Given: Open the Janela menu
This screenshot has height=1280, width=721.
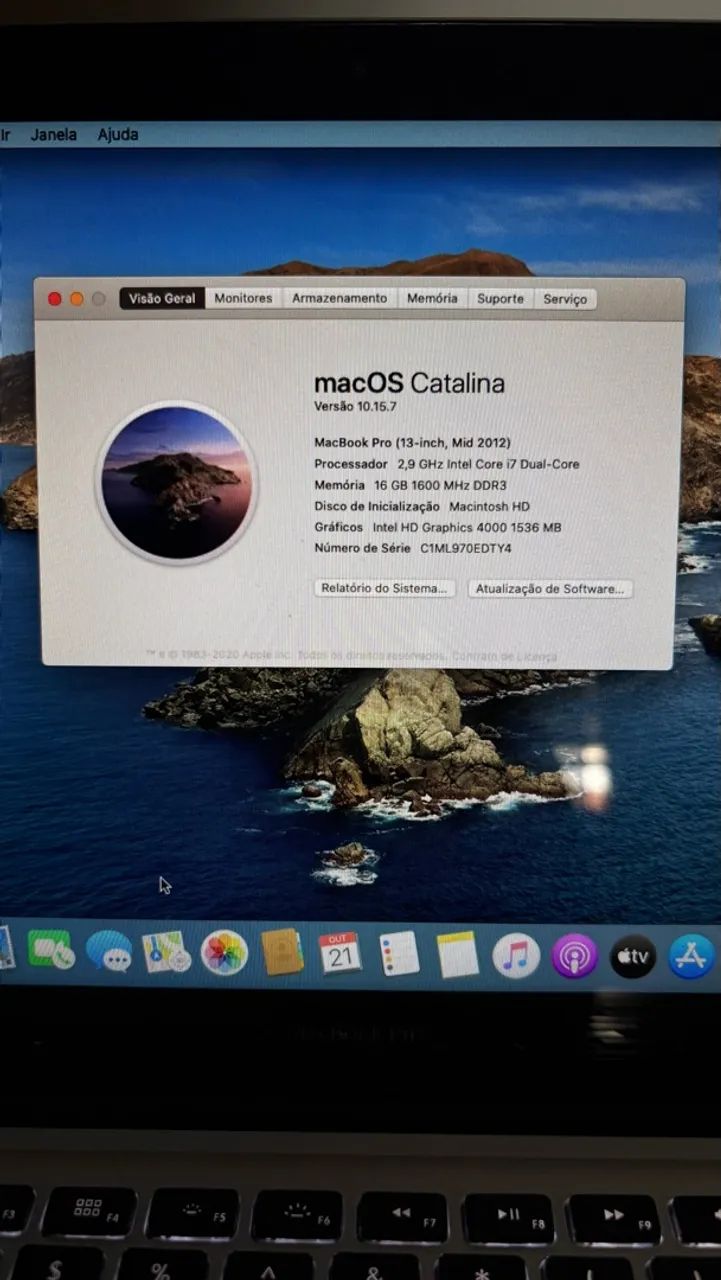Looking at the screenshot, I should click(x=54, y=134).
